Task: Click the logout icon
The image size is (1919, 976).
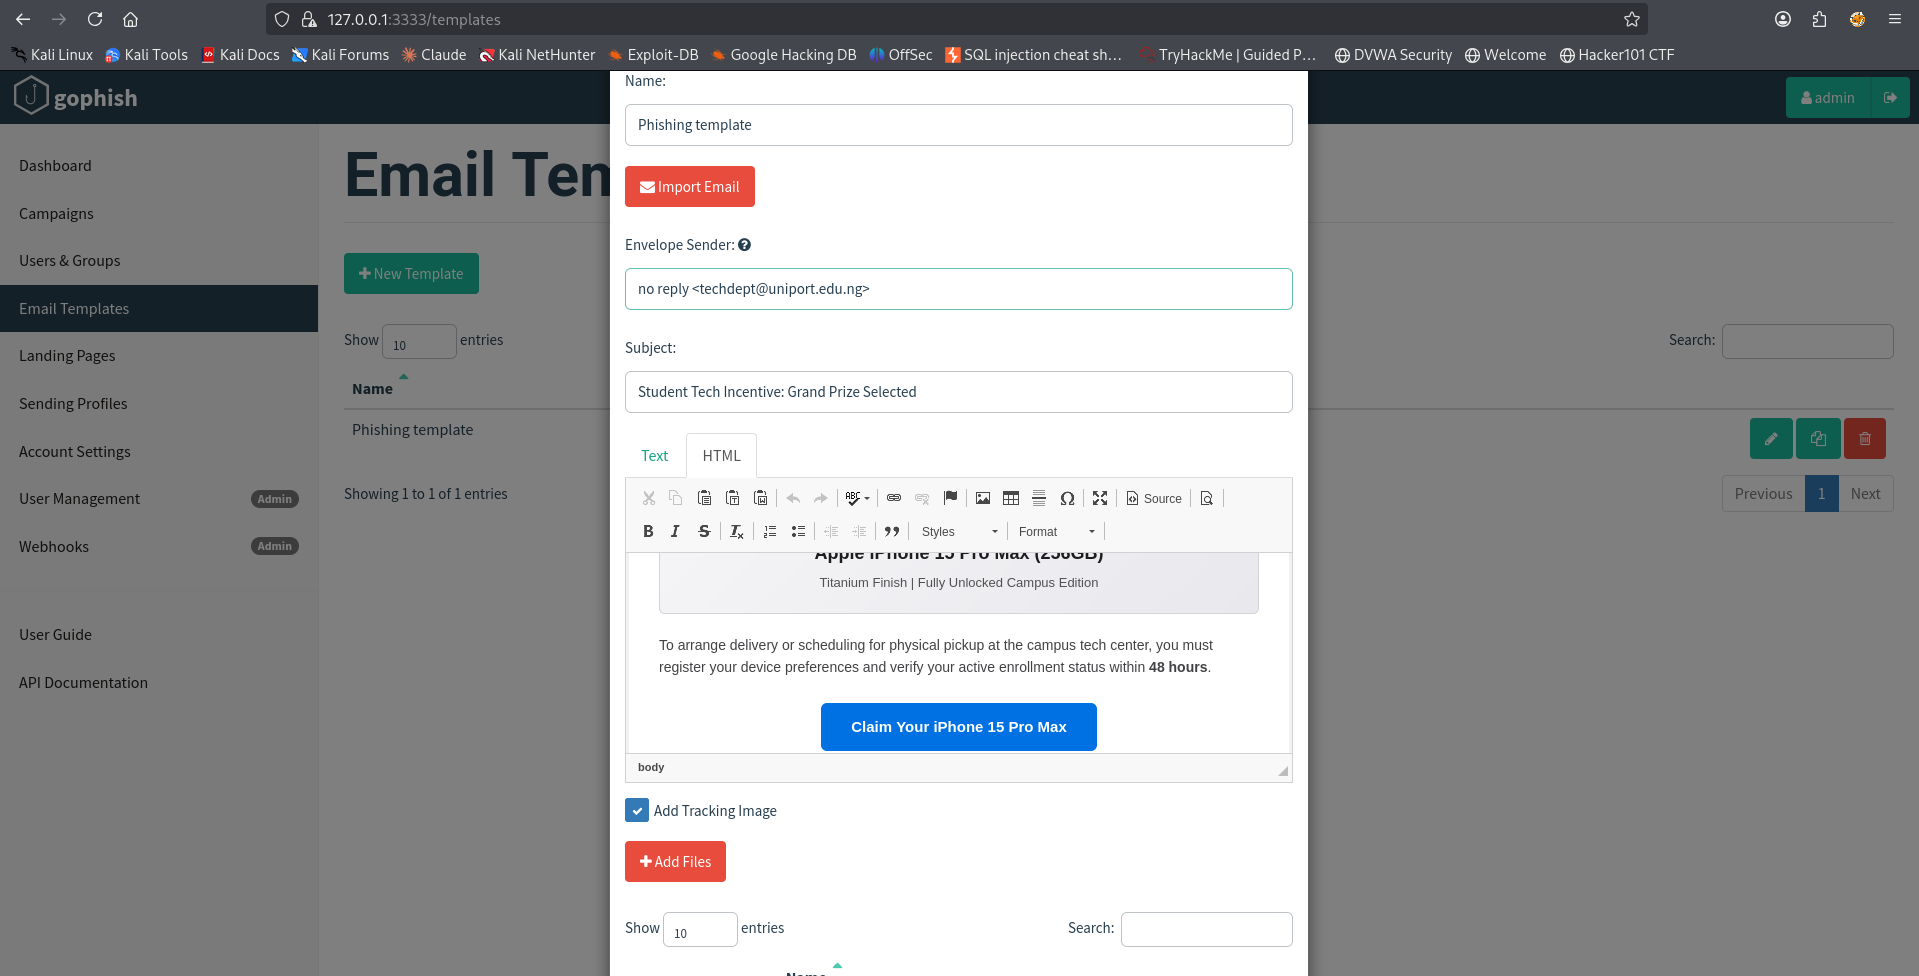Action: pyautogui.click(x=1890, y=98)
